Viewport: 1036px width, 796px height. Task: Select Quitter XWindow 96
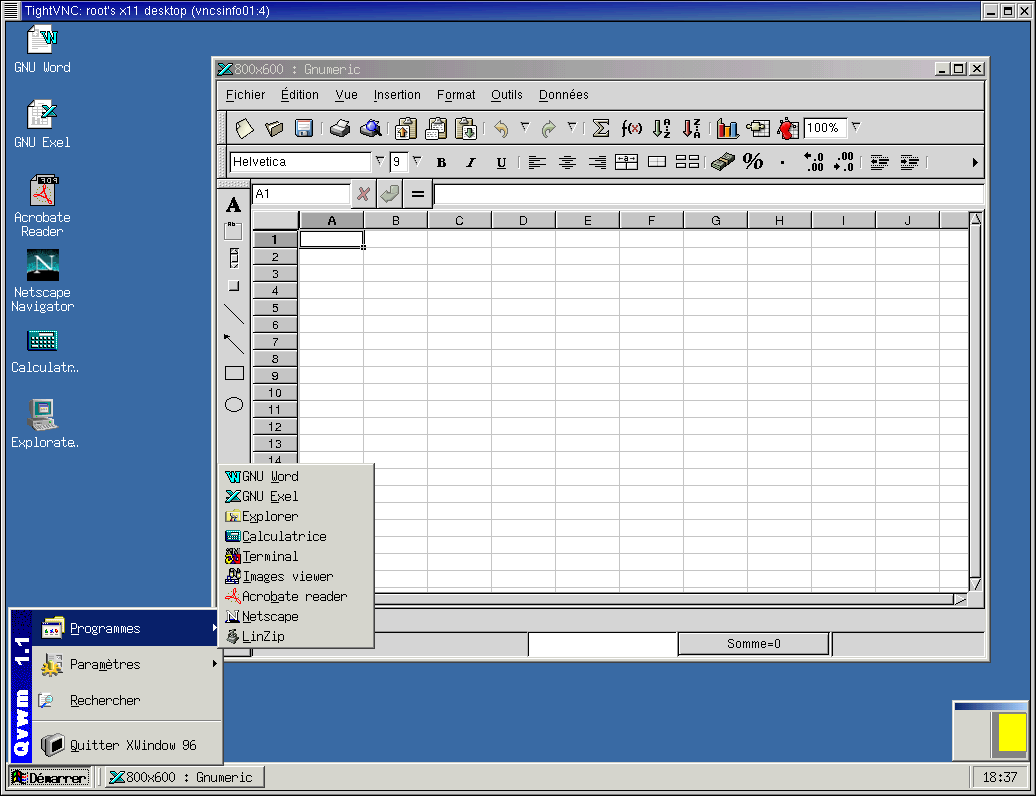point(127,745)
